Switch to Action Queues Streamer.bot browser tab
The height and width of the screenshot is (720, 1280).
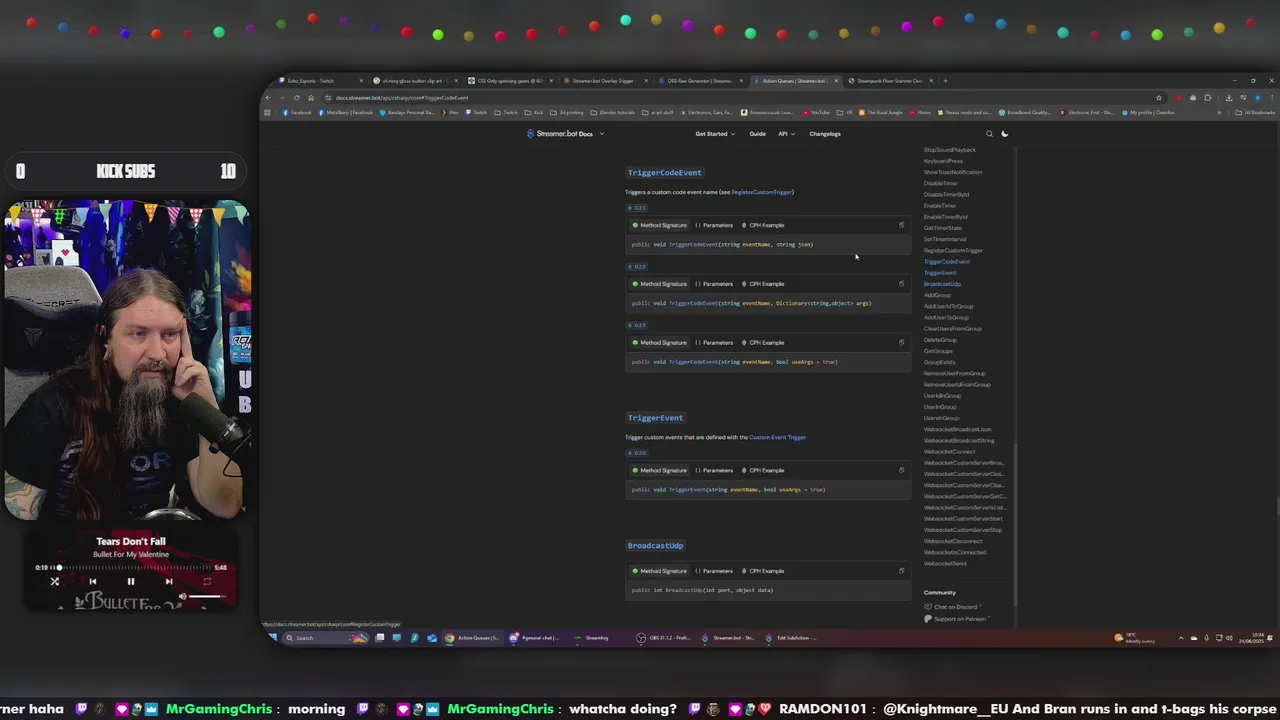(x=795, y=81)
